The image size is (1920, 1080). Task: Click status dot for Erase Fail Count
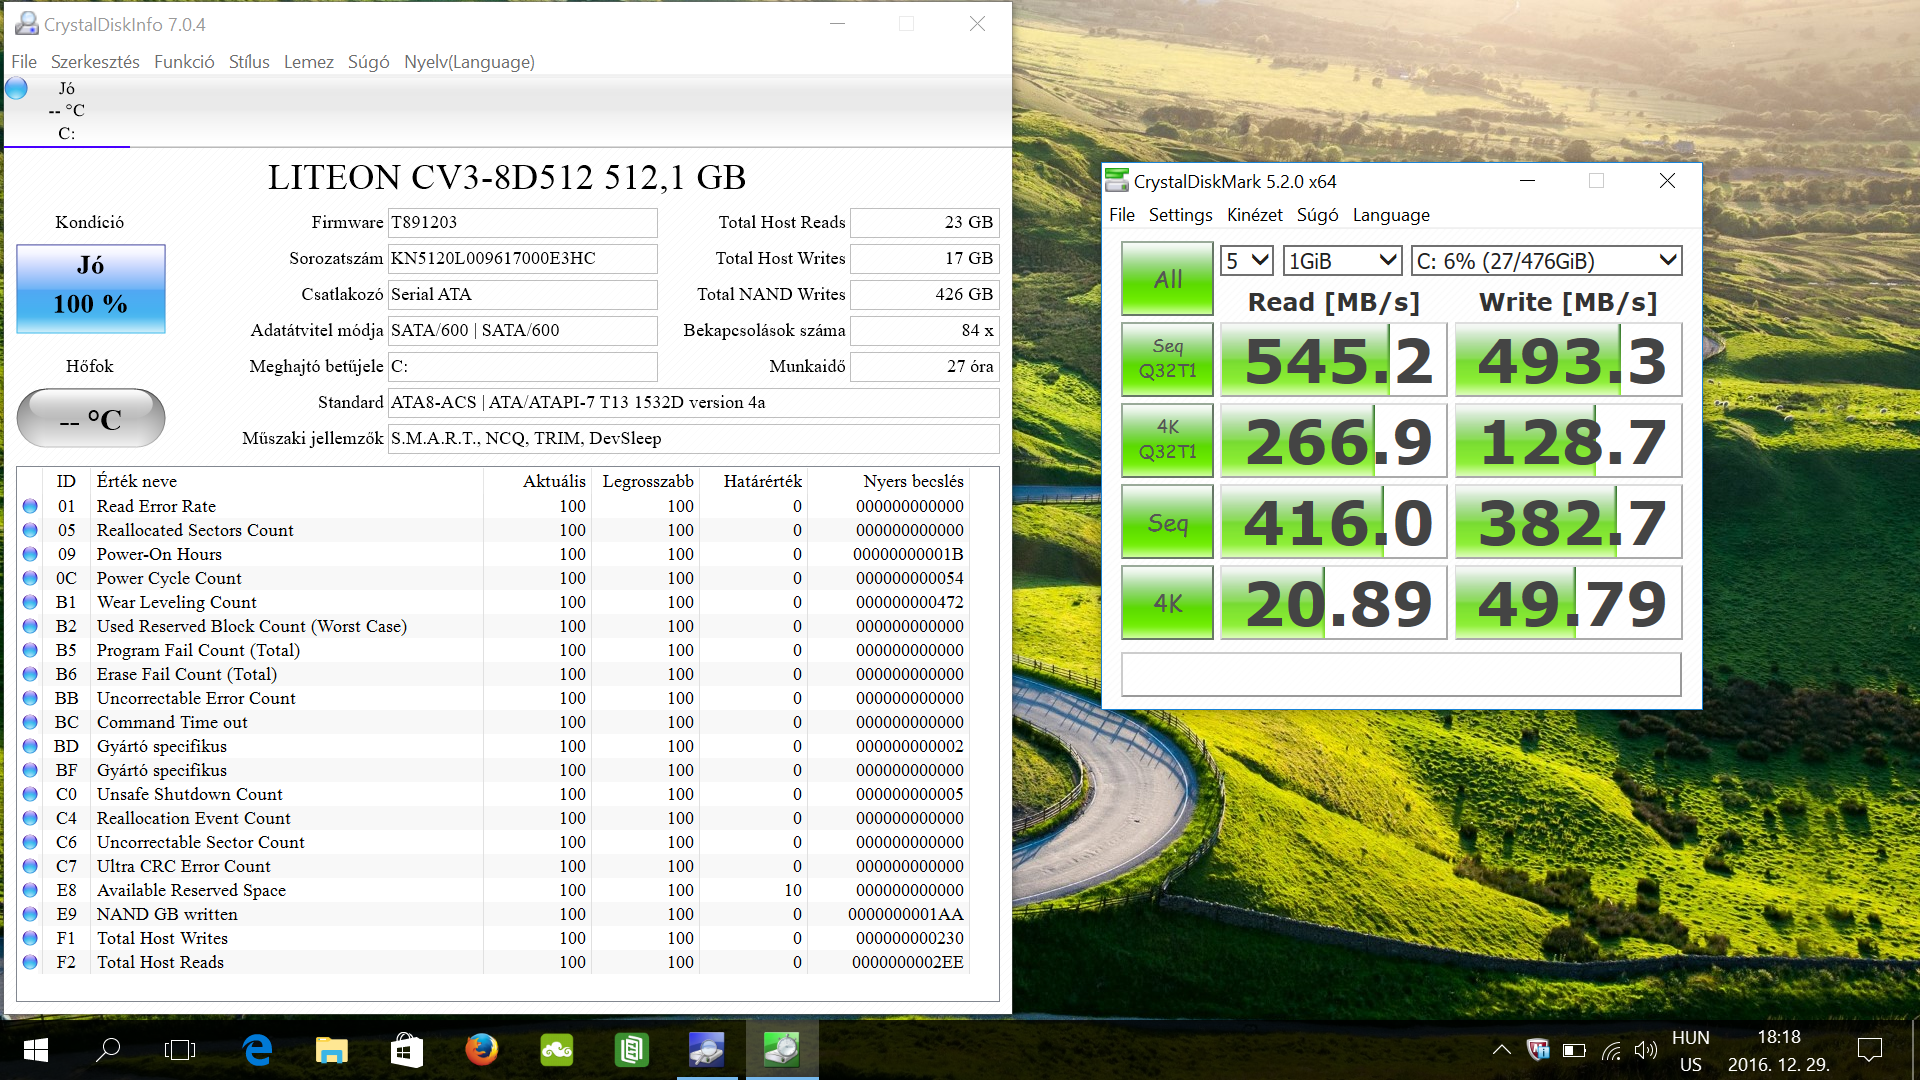coord(30,674)
